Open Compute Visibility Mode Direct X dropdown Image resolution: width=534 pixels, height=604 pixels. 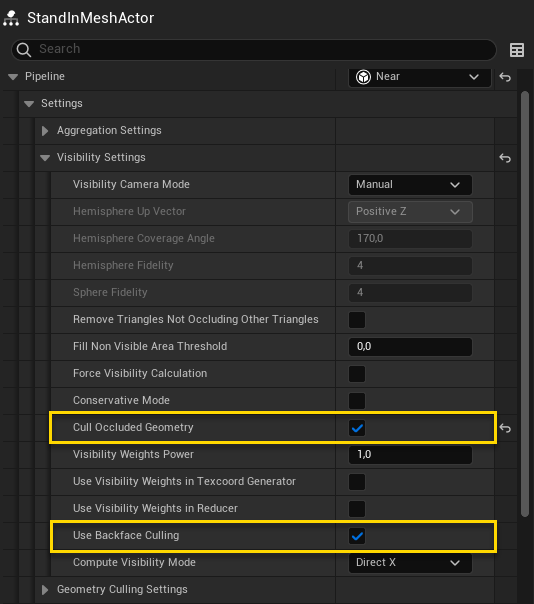(410, 563)
